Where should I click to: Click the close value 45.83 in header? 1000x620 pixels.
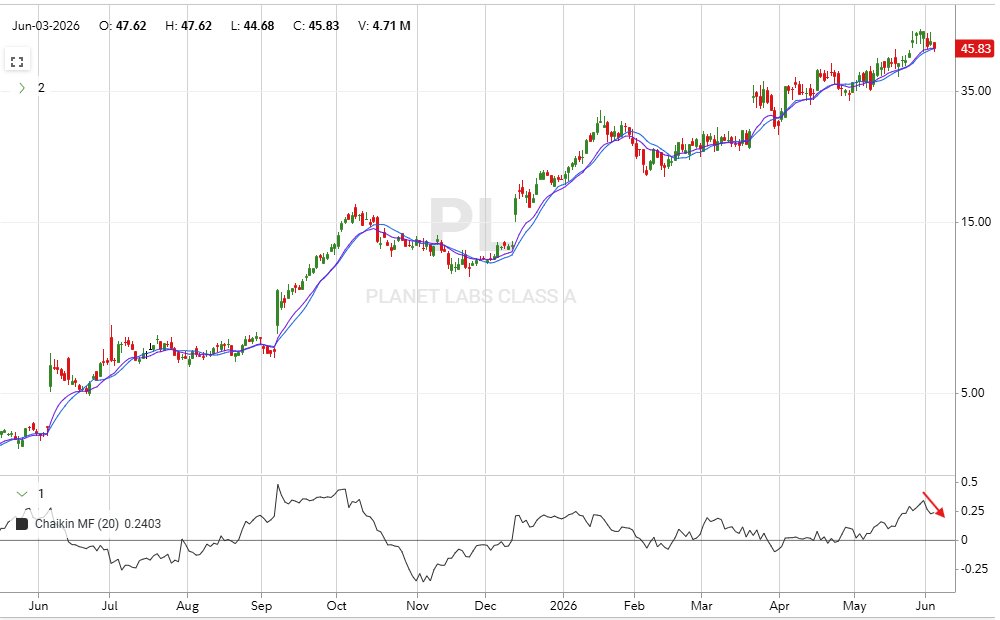pos(324,26)
